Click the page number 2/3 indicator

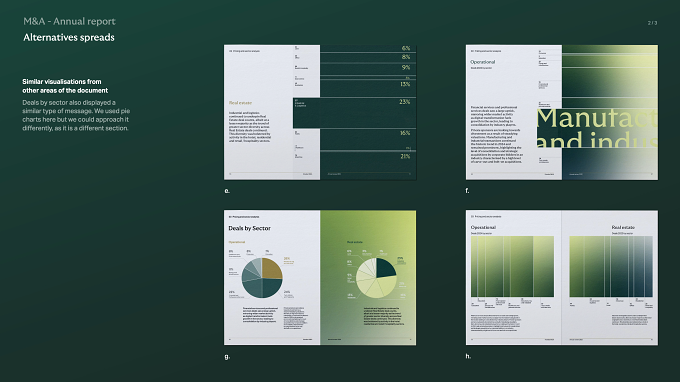[x=652, y=23]
